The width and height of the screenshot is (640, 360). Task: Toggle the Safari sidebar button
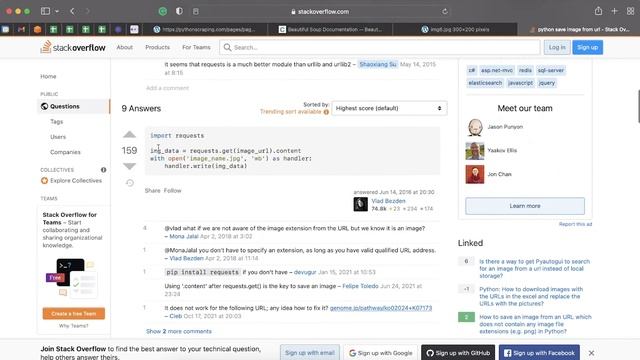coord(45,11)
